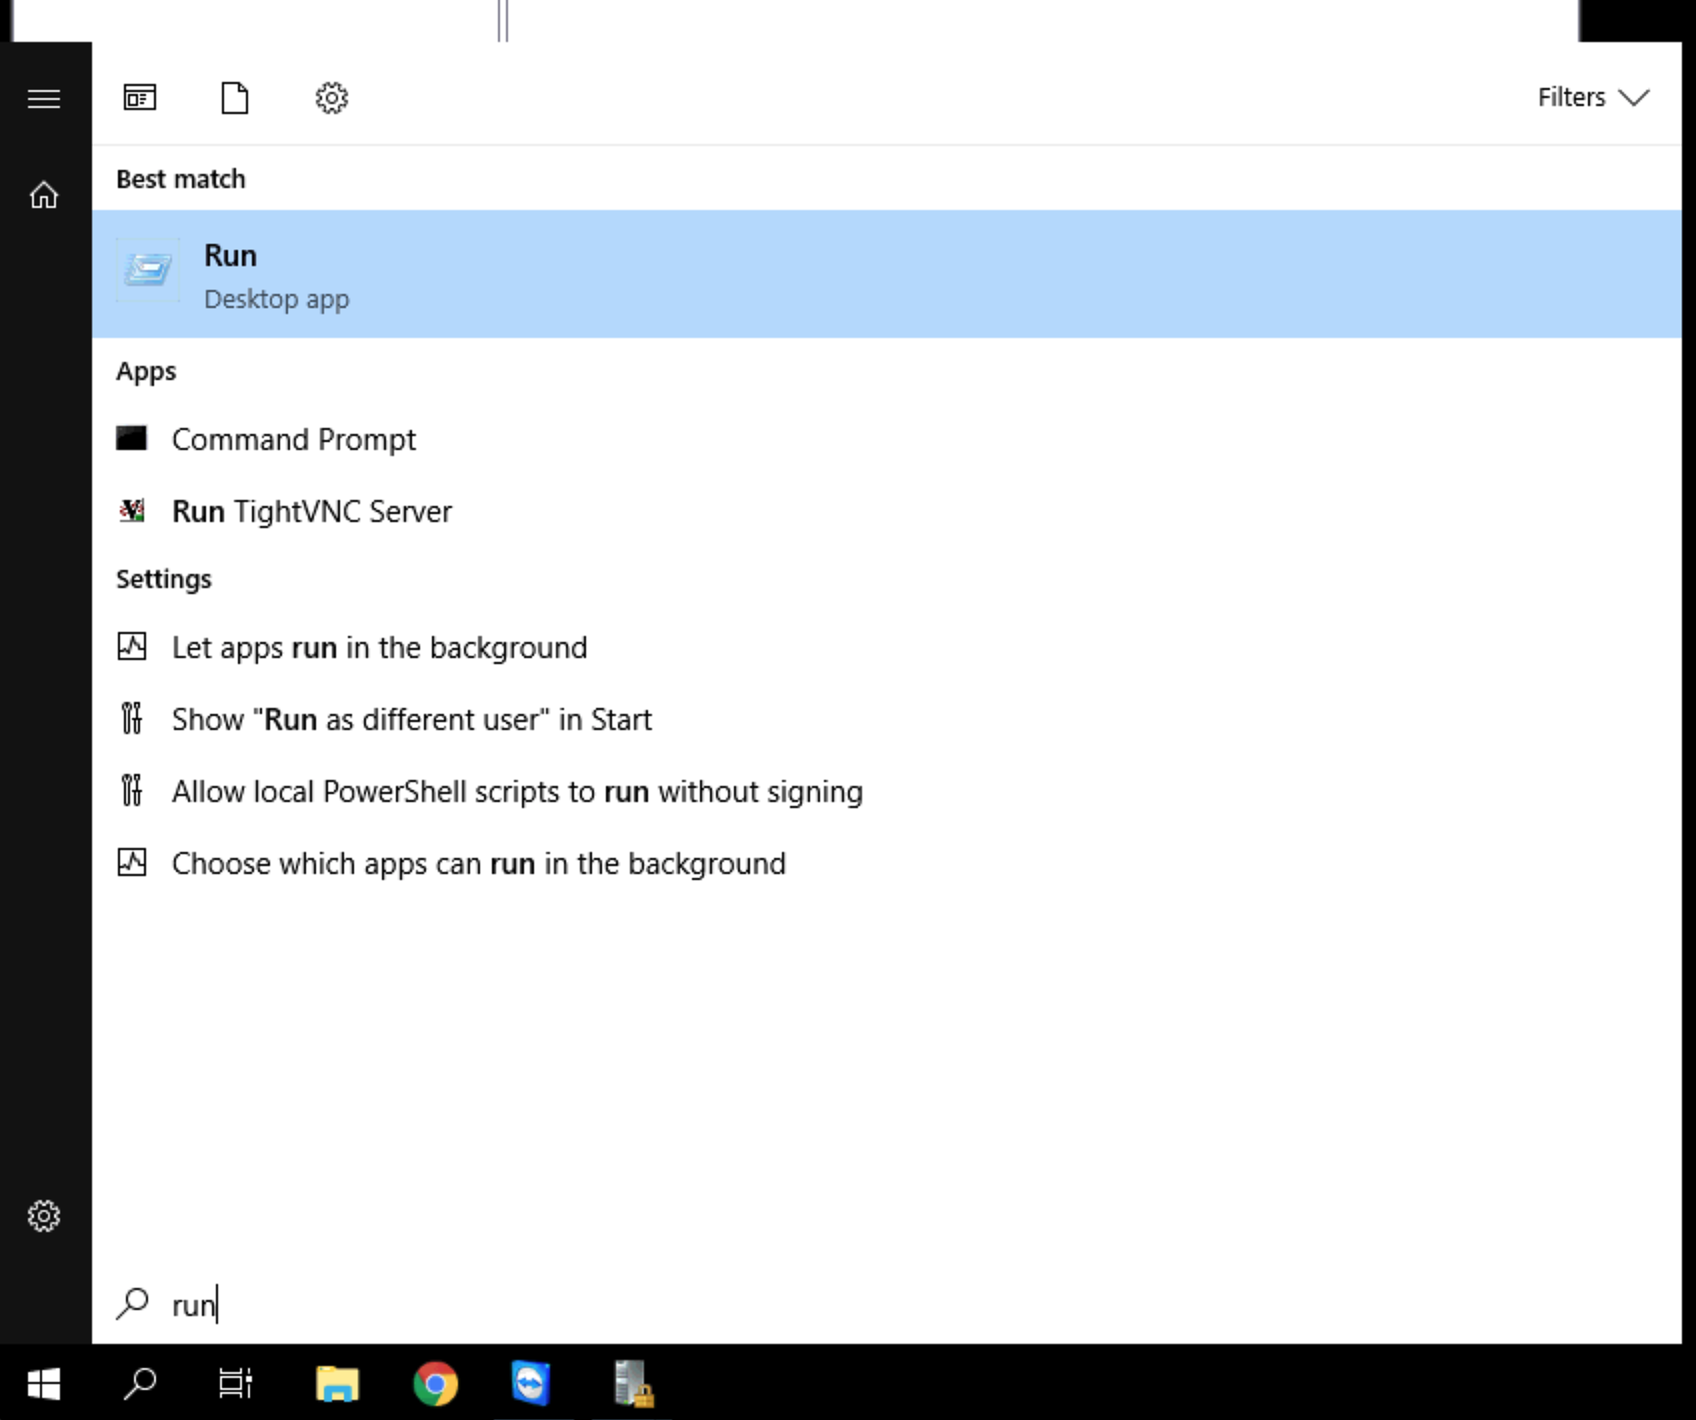Open Allow local PowerShell scripts setting
The width and height of the screenshot is (1696, 1420).
887,791
